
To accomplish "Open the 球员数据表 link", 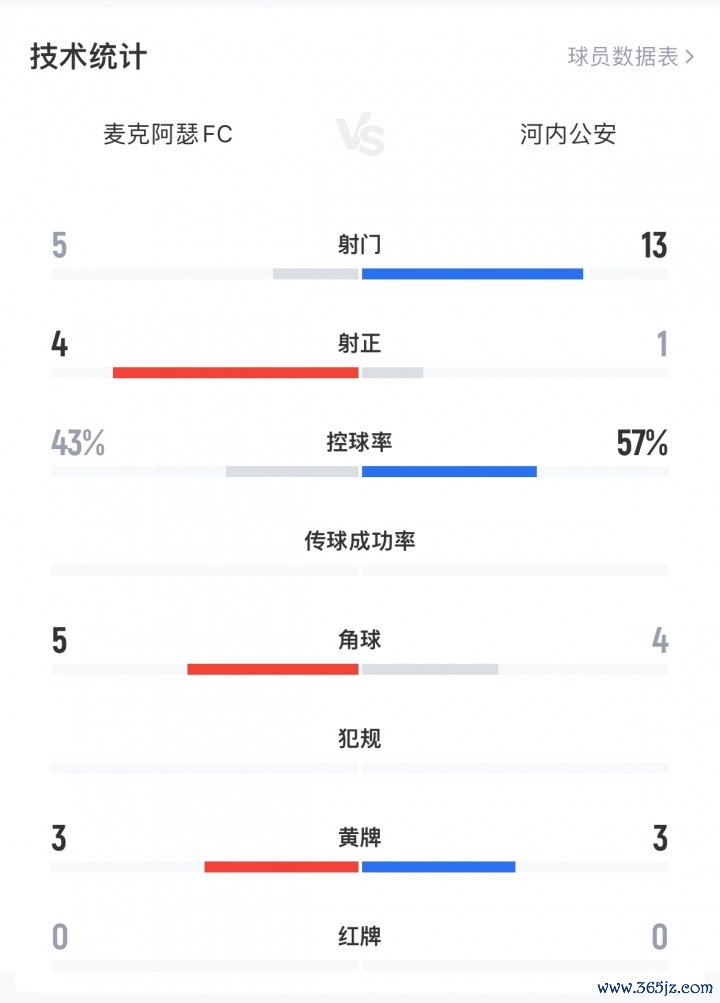I will coord(622,56).
